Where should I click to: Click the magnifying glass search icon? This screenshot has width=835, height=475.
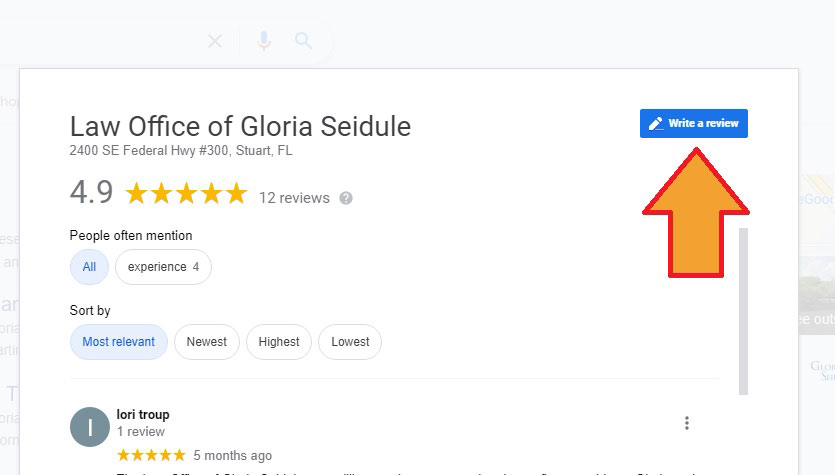[303, 40]
